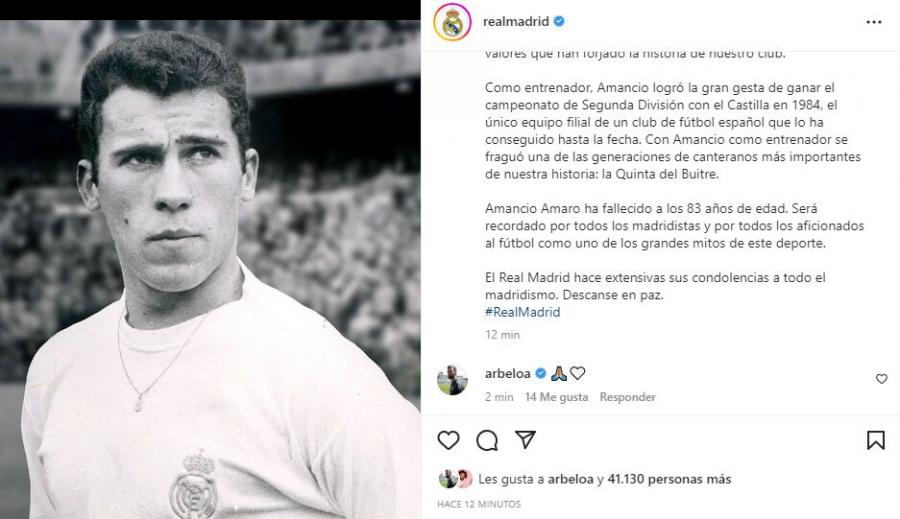
Task: Like arbeloa's comment with the small heart
Action: pyautogui.click(x=882, y=379)
